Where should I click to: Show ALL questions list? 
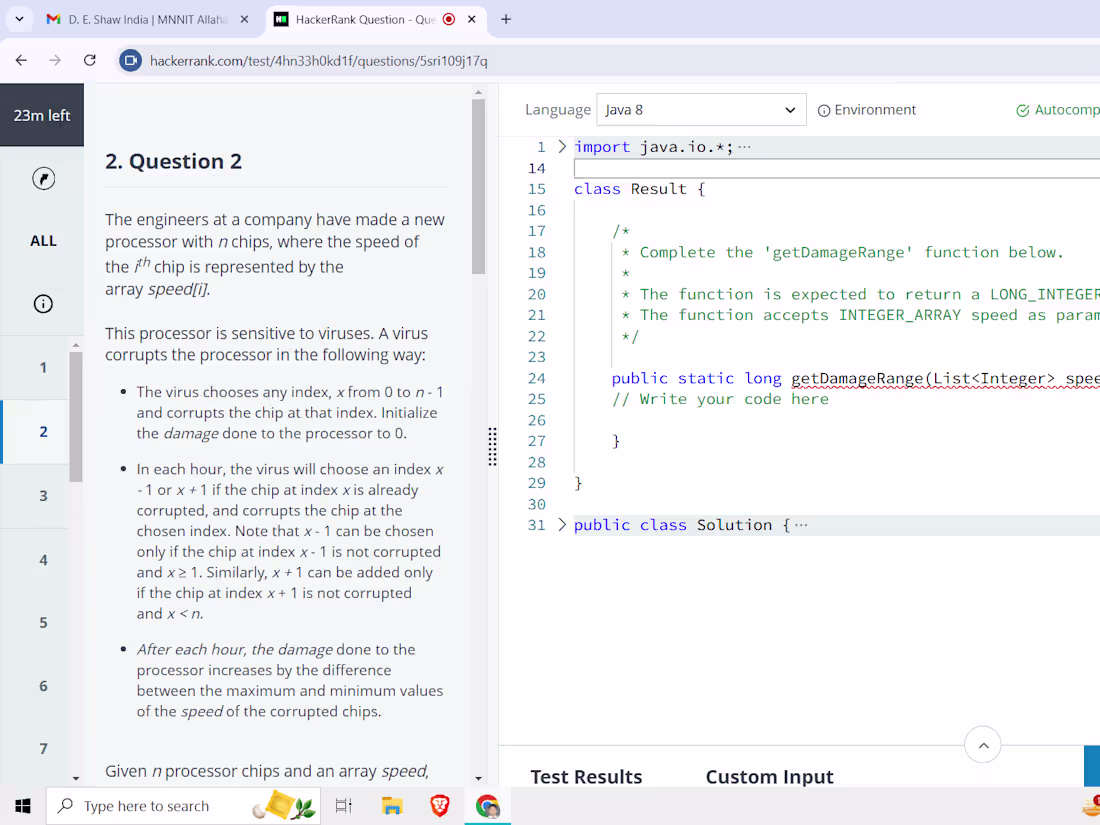43,241
